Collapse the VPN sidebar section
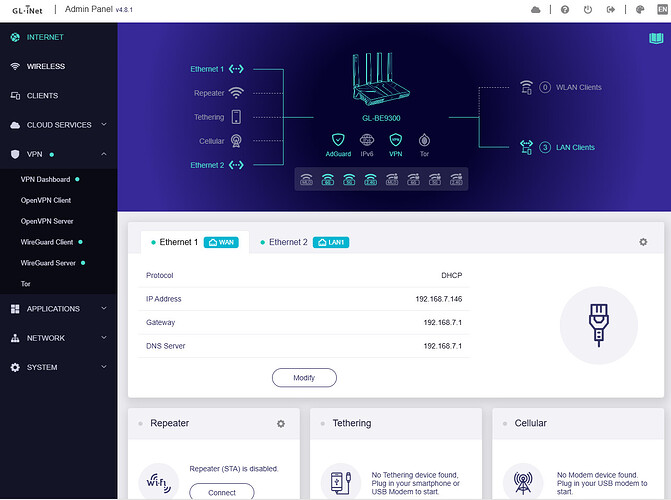The width and height of the screenshot is (671, 500). tap(106, 155)
